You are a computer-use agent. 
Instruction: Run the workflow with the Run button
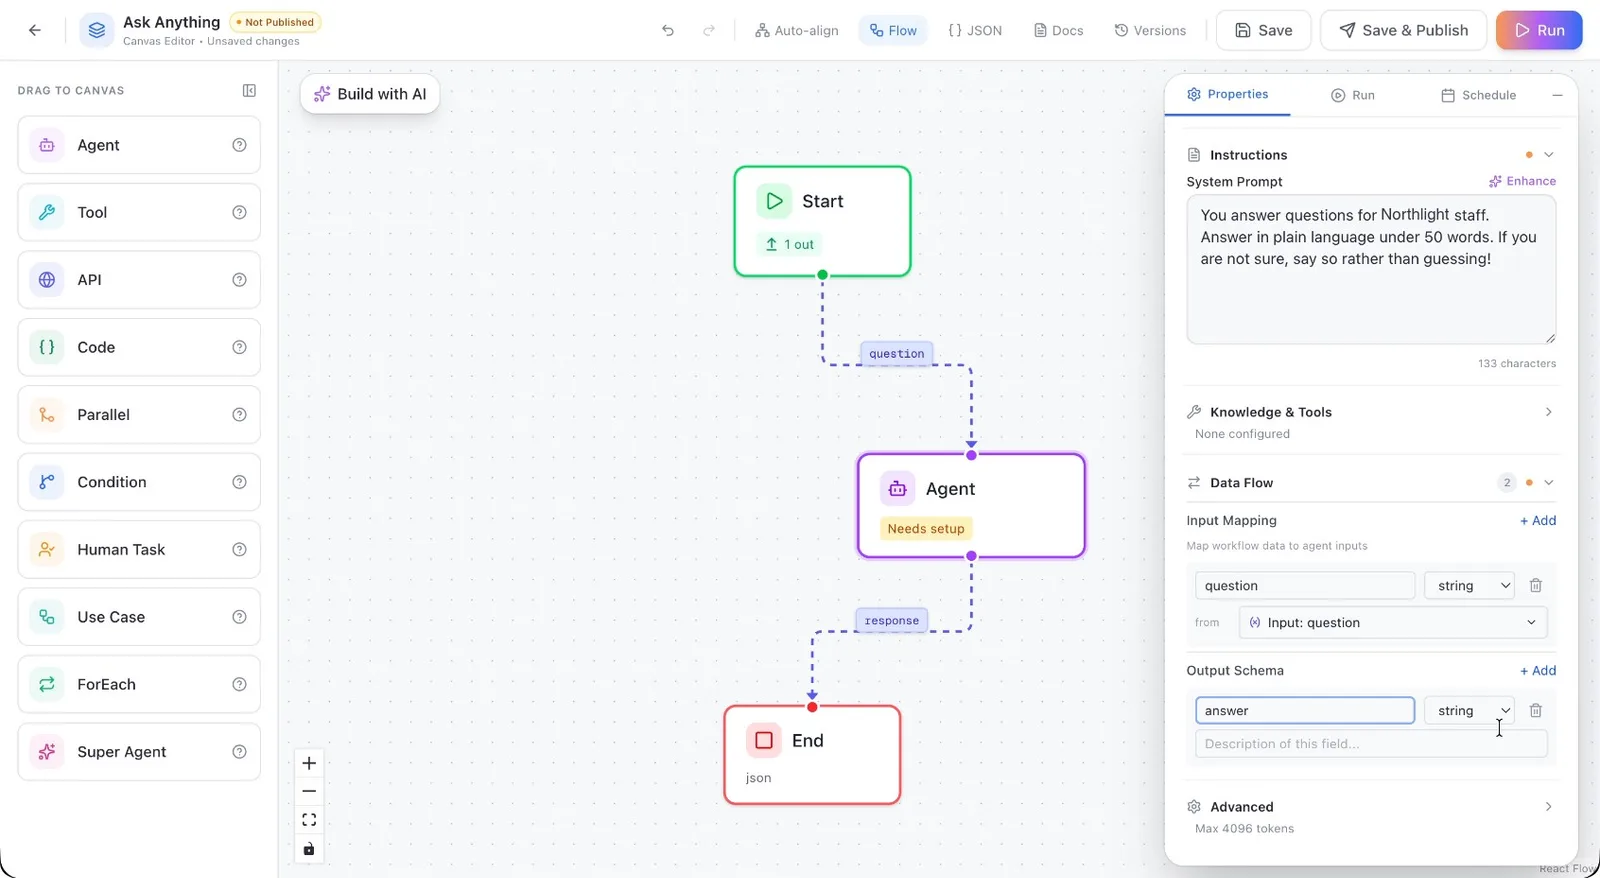pos(1539,30)
